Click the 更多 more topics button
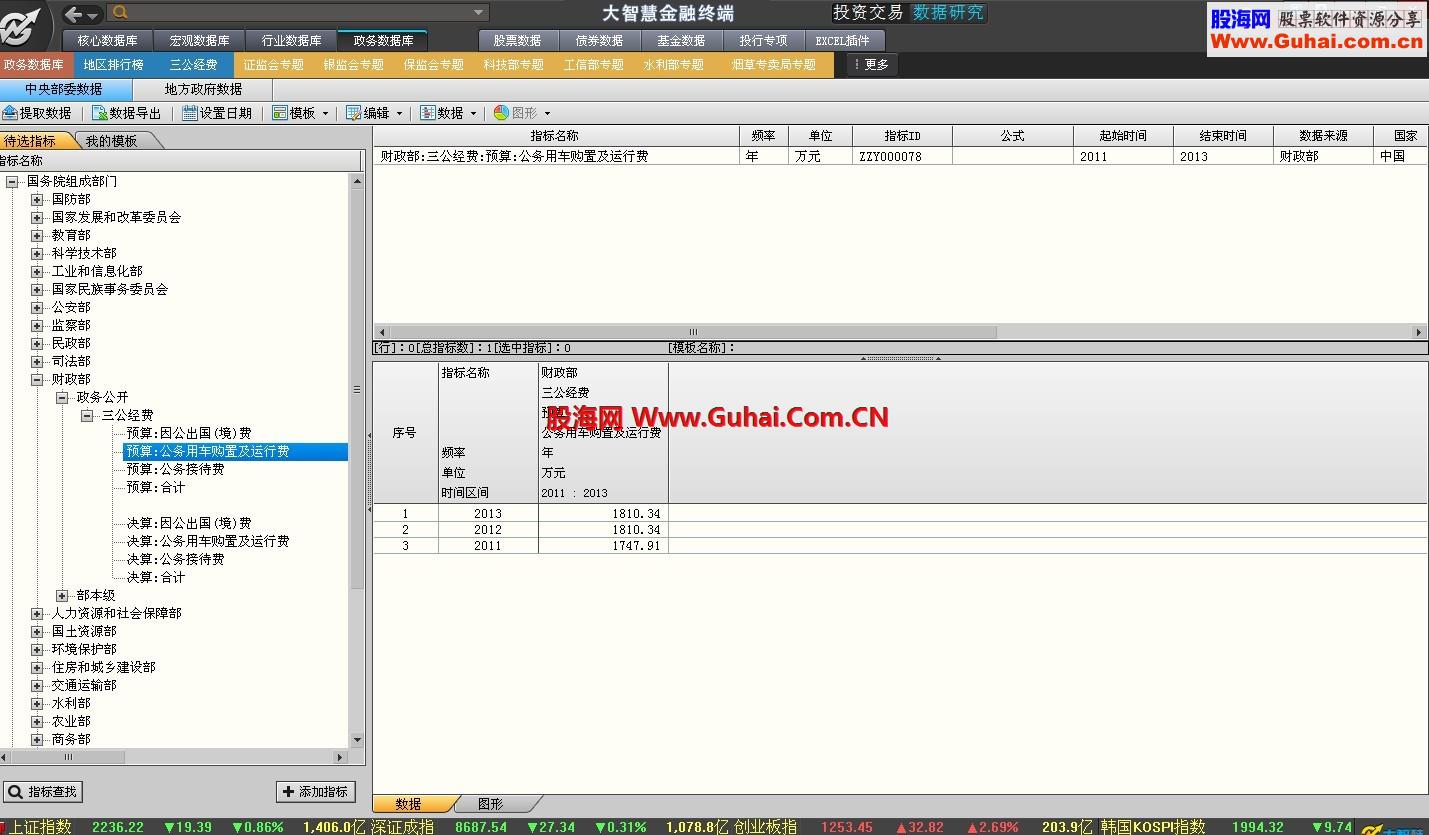1429x835 pixels. coord(872,64)
